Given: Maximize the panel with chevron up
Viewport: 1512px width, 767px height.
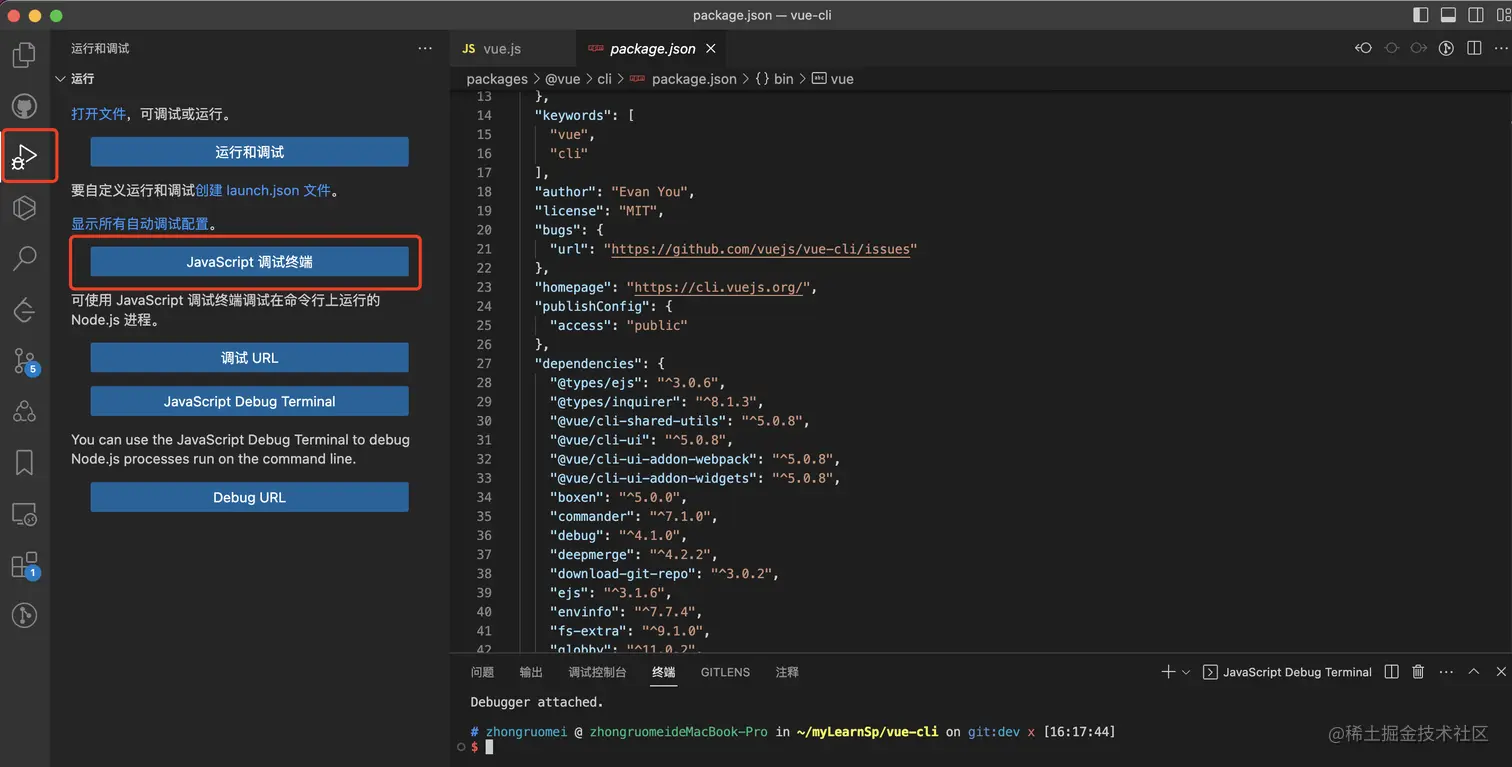Looking at the screenshot, I should 1473,672.
